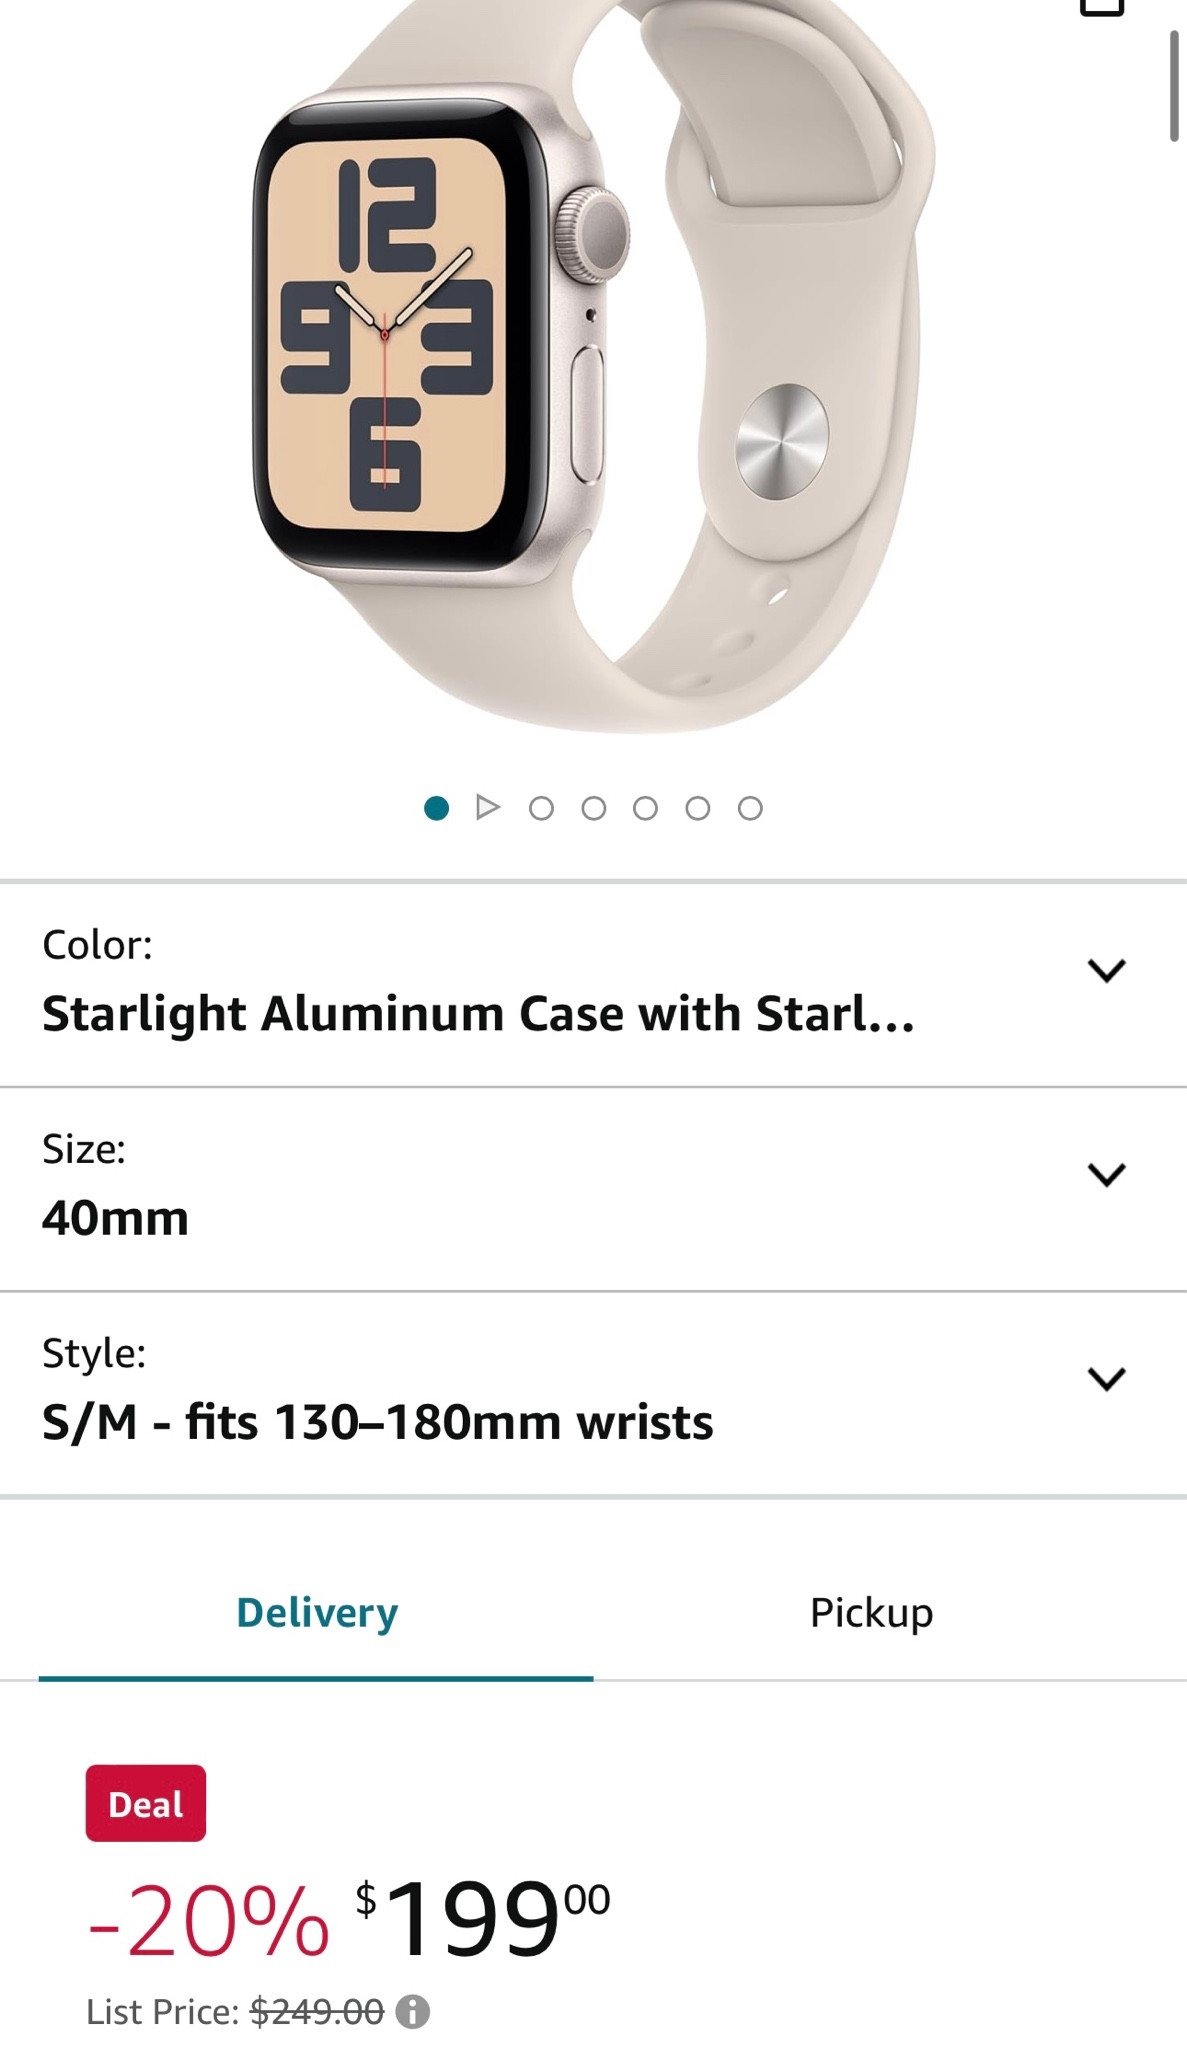Play the product video
Viewport: 1187px width, 2049px height.
point(490,807)
